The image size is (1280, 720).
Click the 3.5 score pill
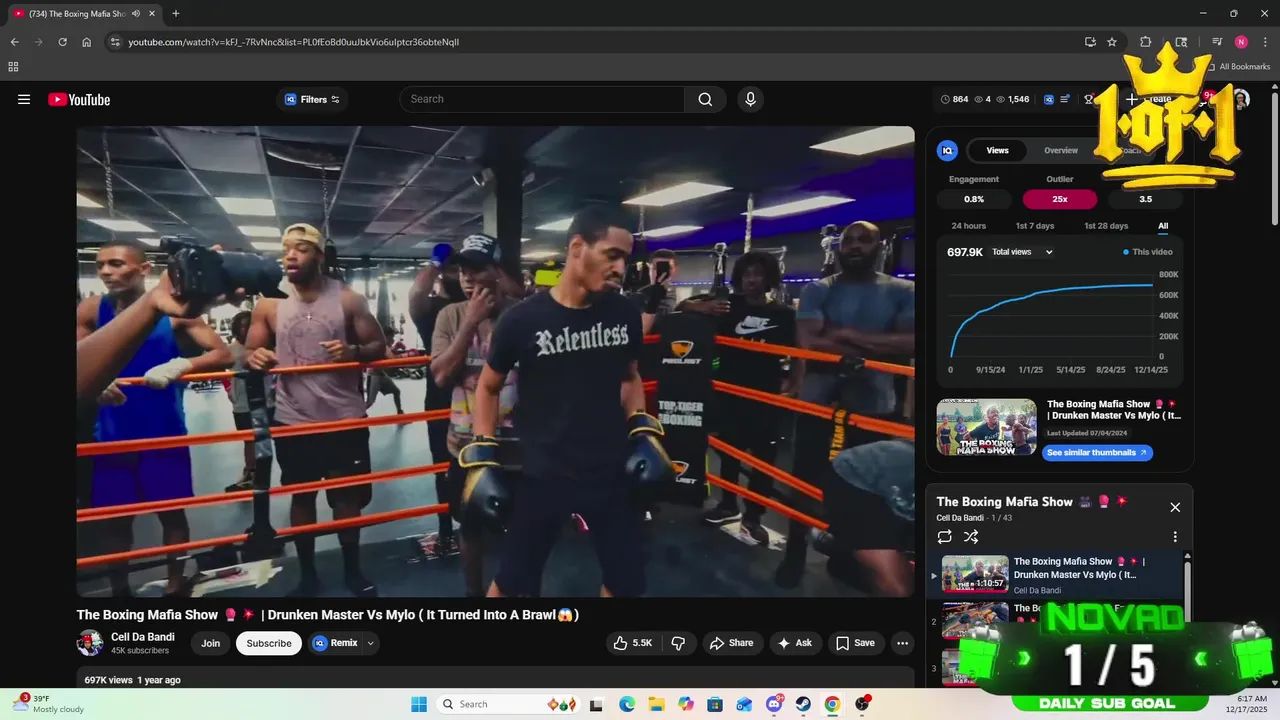tap(1145, 199)
